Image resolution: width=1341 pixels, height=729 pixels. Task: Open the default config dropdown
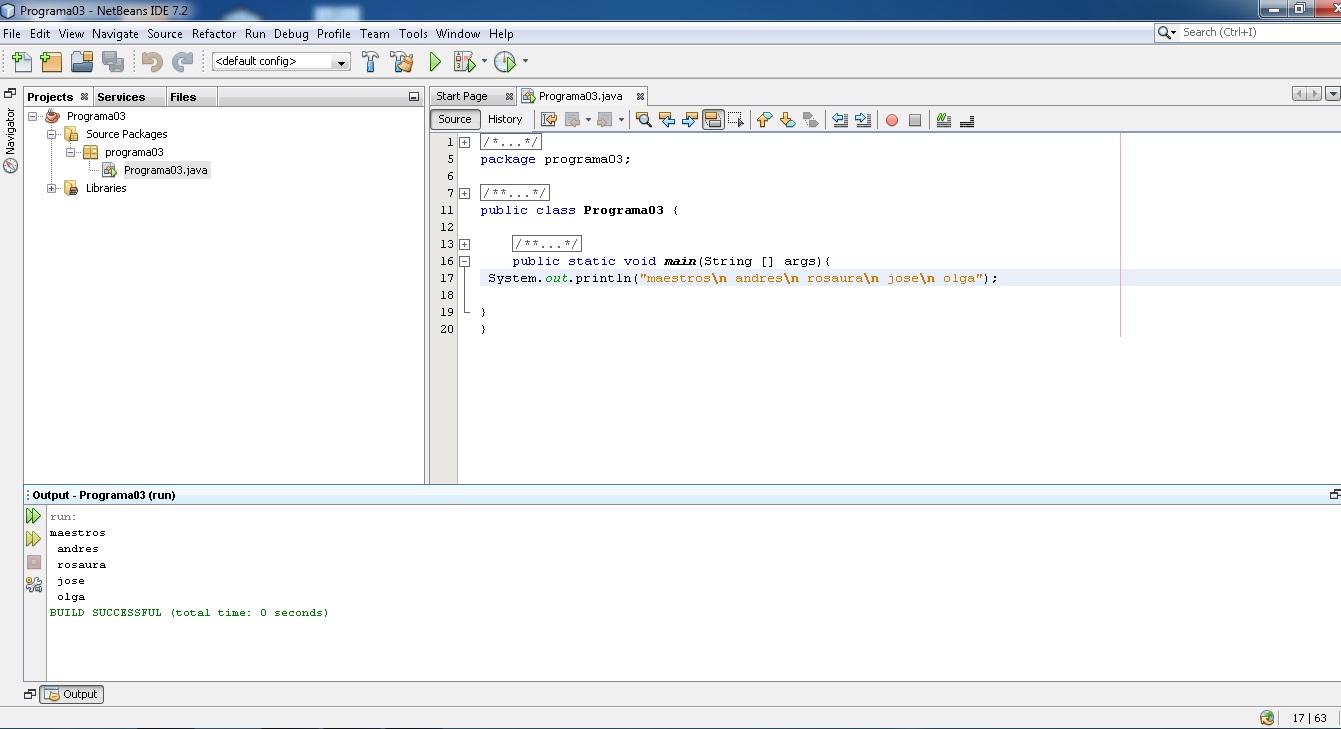click(x=340, y=61)
